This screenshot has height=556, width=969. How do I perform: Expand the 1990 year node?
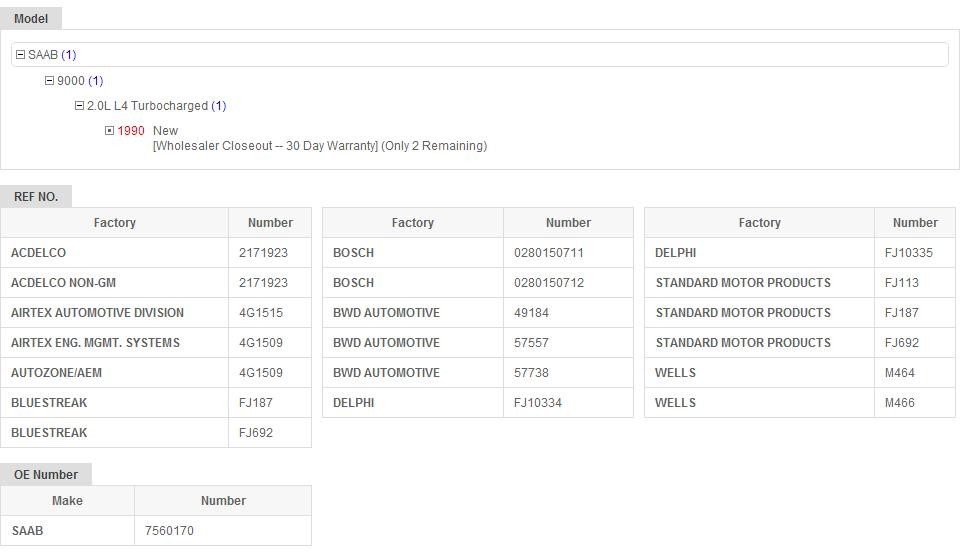tap(110, 131)
